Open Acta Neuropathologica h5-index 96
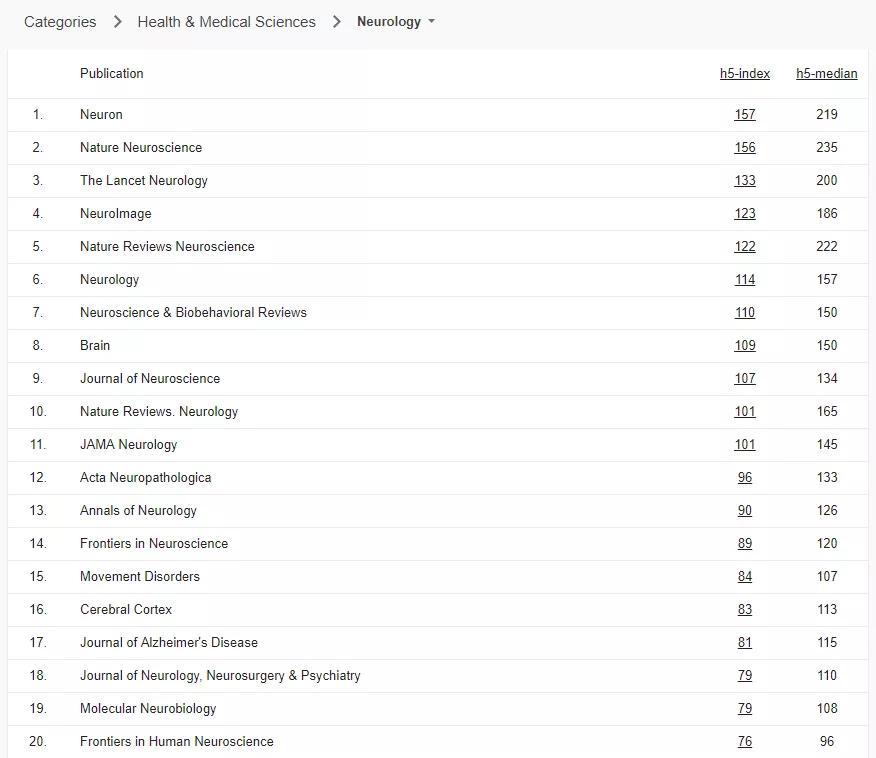 (x=745, y=477)
